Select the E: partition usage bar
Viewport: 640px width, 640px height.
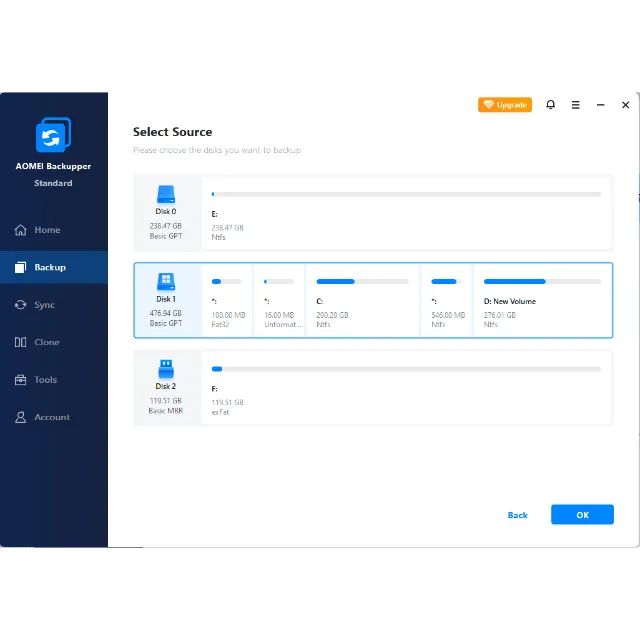406,194
